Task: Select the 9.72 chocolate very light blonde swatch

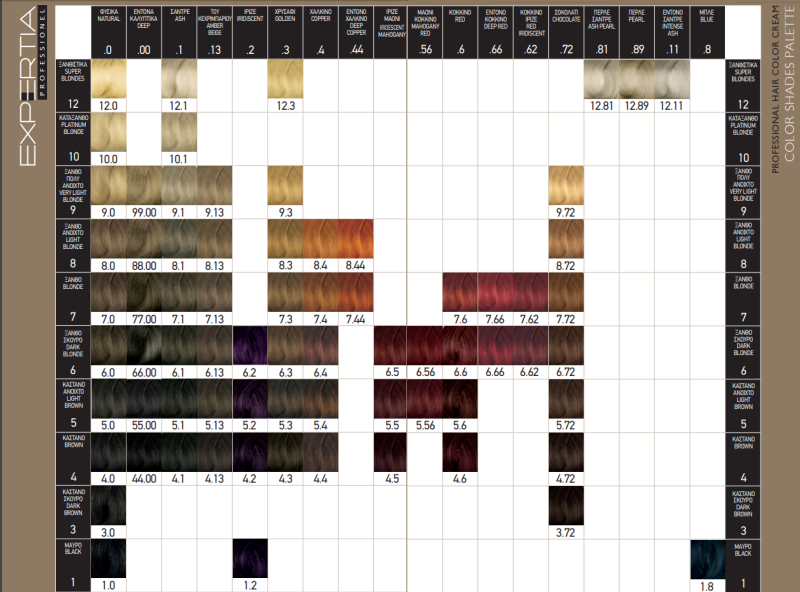Action: click(x=566, y=185)
